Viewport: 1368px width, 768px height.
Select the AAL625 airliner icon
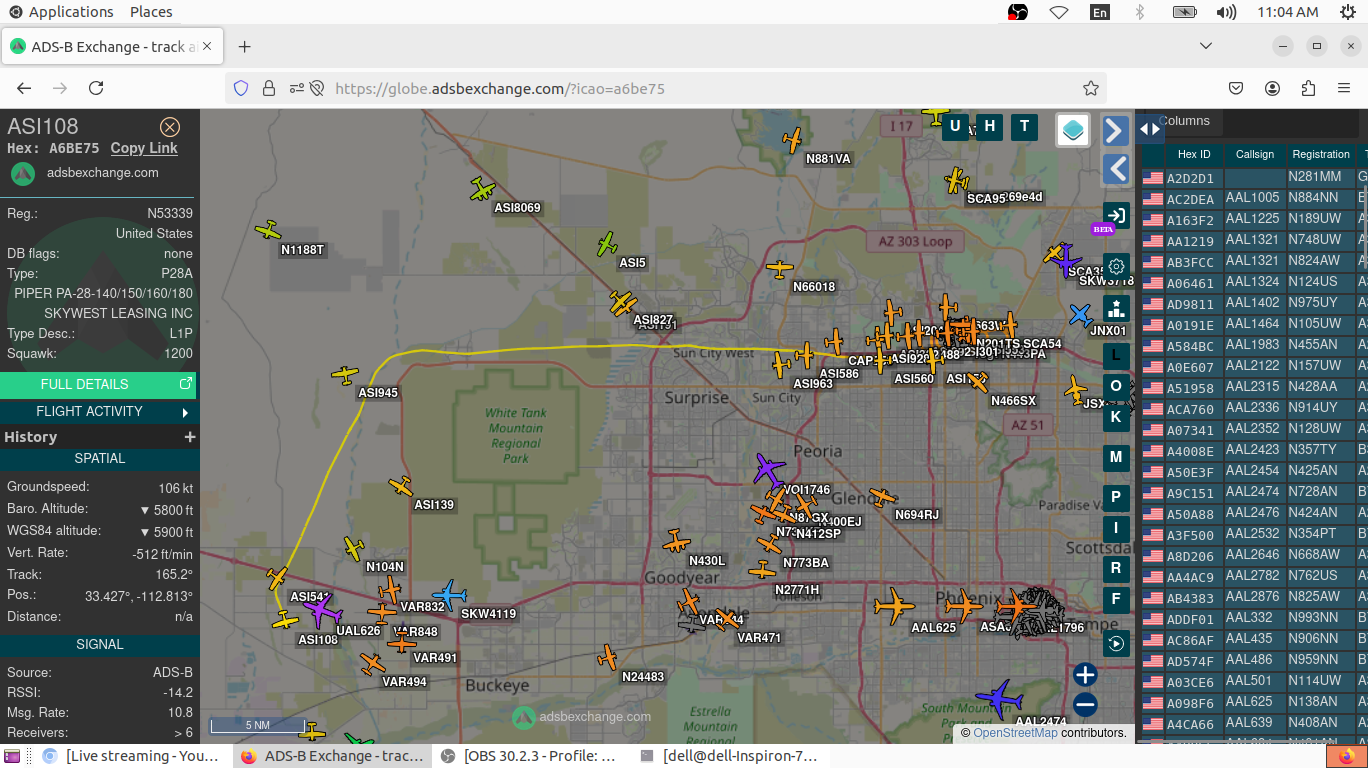click(894, 606)
